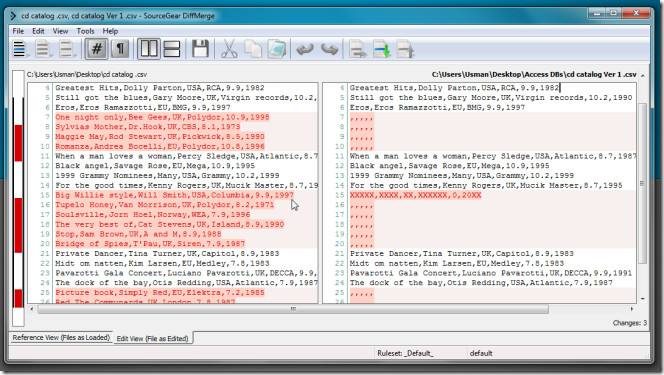Click left line 'The very best of,Cat Stevens'

tap(170, 224)
